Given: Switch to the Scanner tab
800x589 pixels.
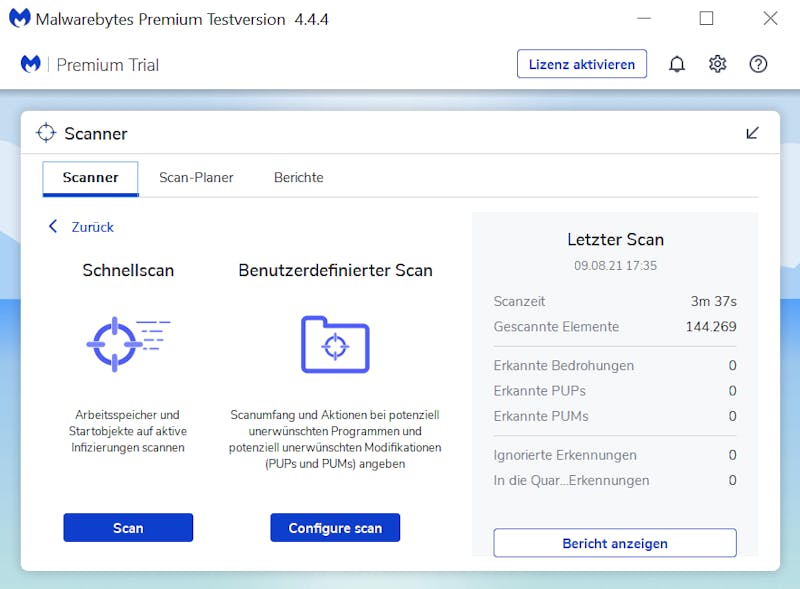Looking at the screenshot, I should pyautogui.click(x=90, y=178).
